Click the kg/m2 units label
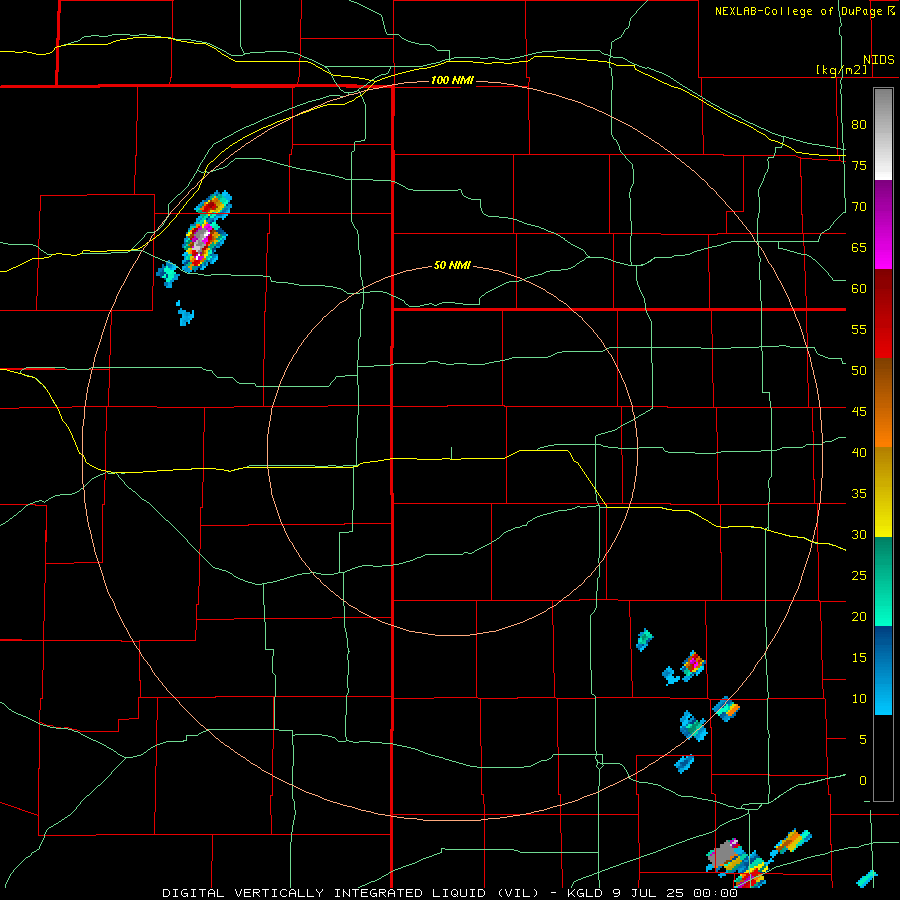The width and height of the screenshot is (900, 900). pos(841,70)
